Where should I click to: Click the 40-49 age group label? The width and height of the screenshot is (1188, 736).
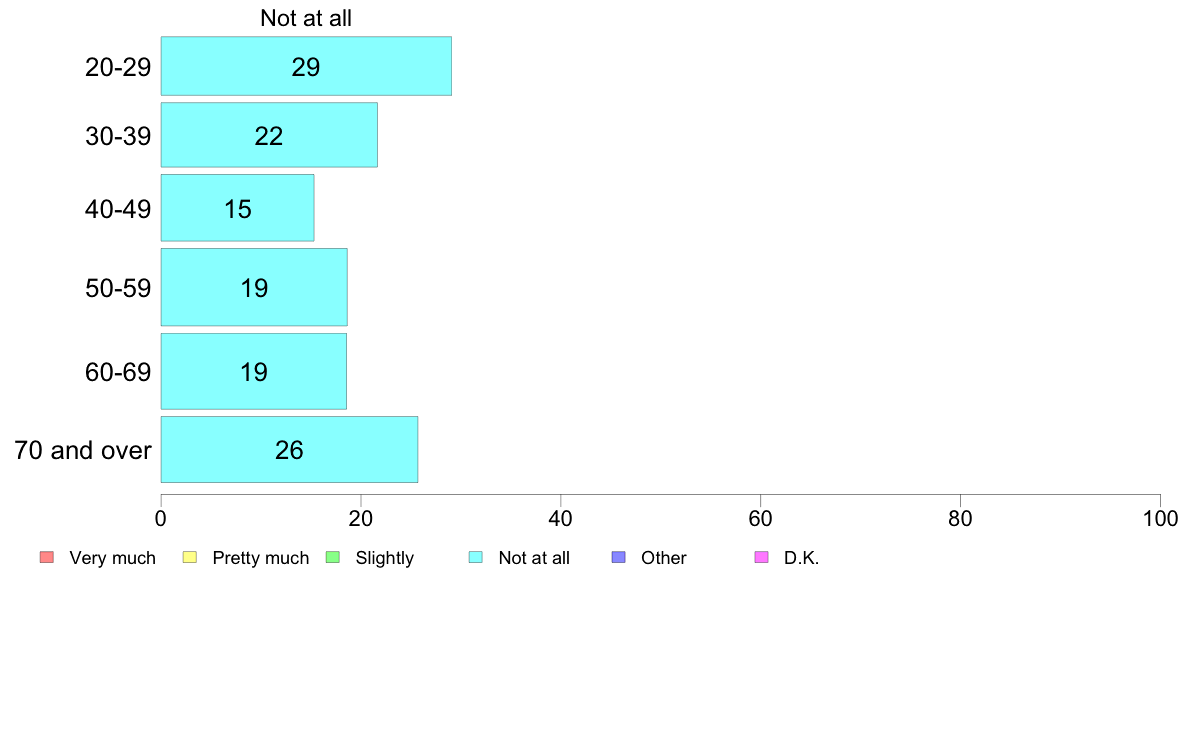[118, 208]
